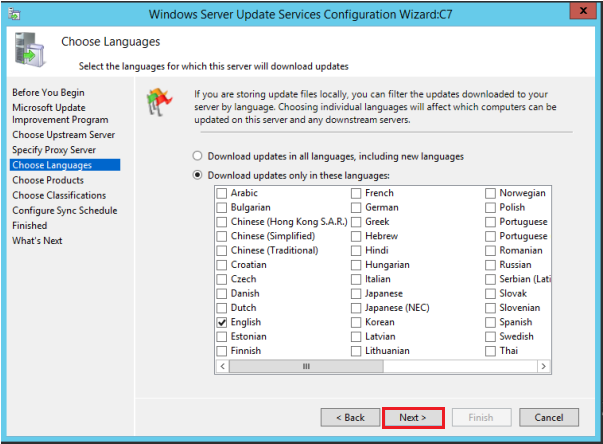Check the Arabic language checkbox
603x444 pixels.
click(x=222, y=193)
